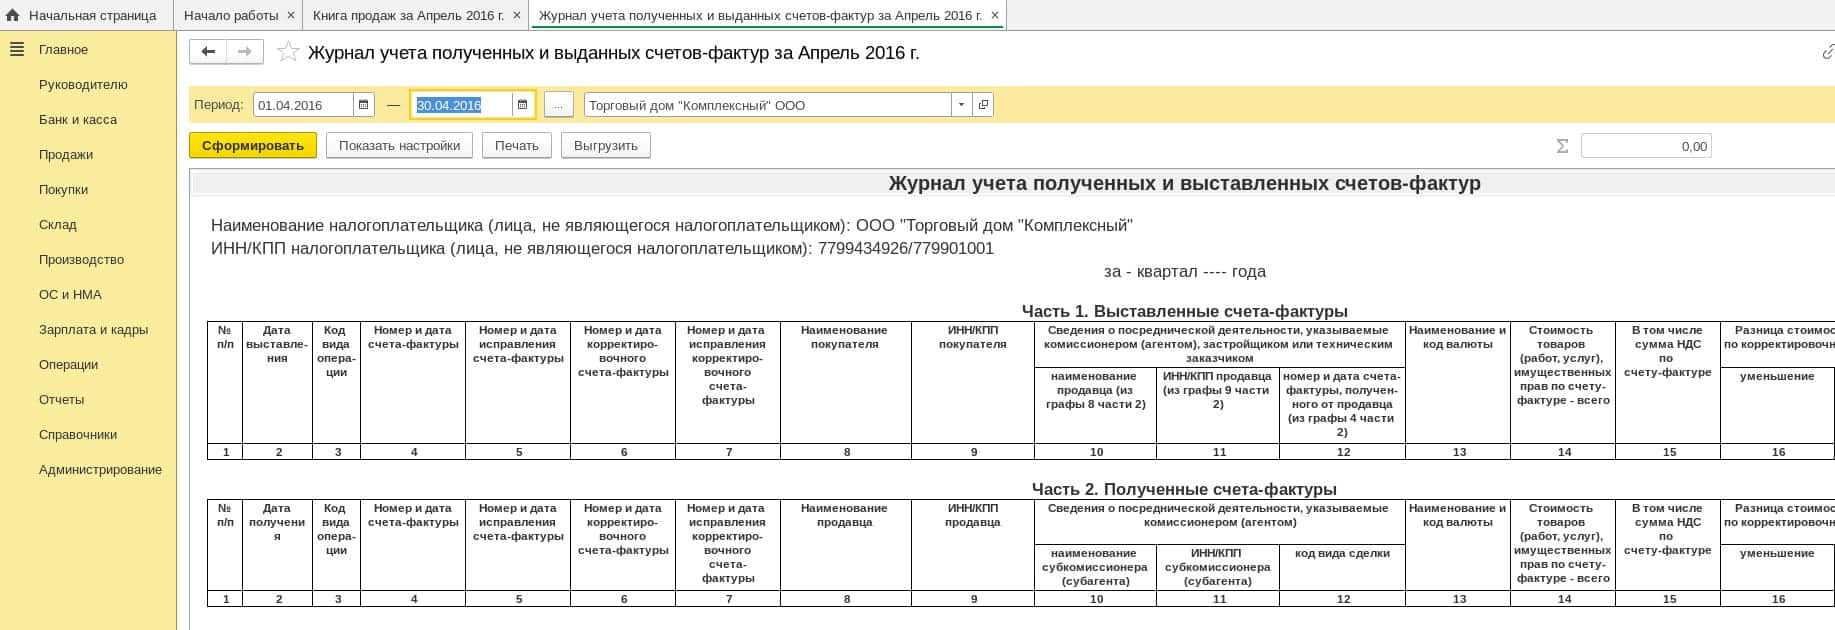Open the Склад section
Image resolution: width=1835 pixels, height=630 pixels.
[58, 224]
